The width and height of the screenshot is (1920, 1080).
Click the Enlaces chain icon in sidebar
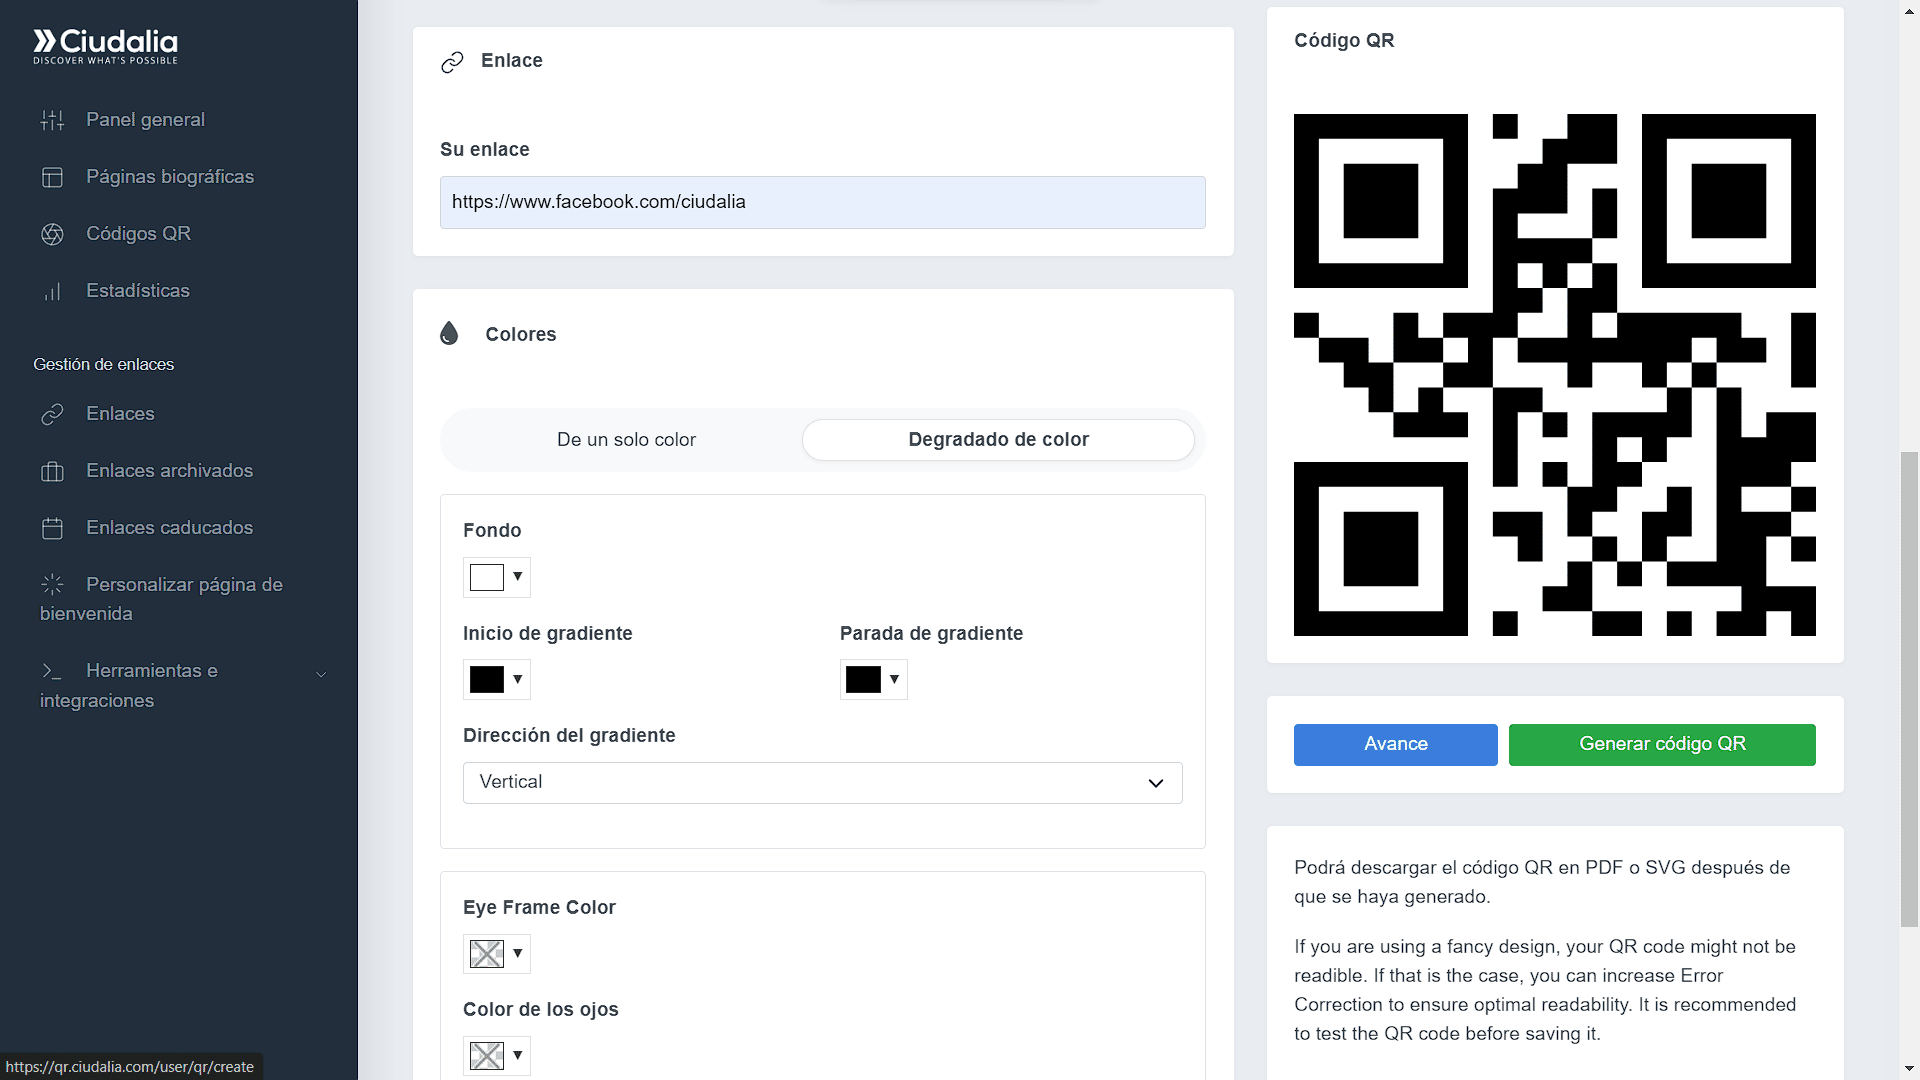(52, 415)
